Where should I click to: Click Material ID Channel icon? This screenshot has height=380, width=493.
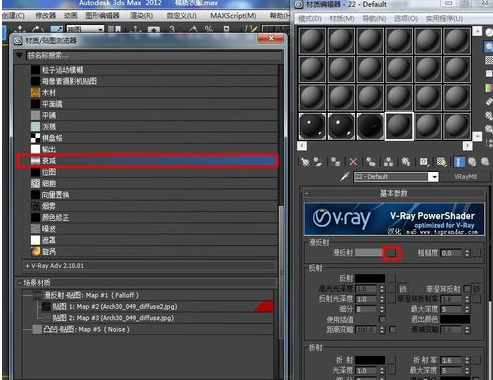[424, 162]
